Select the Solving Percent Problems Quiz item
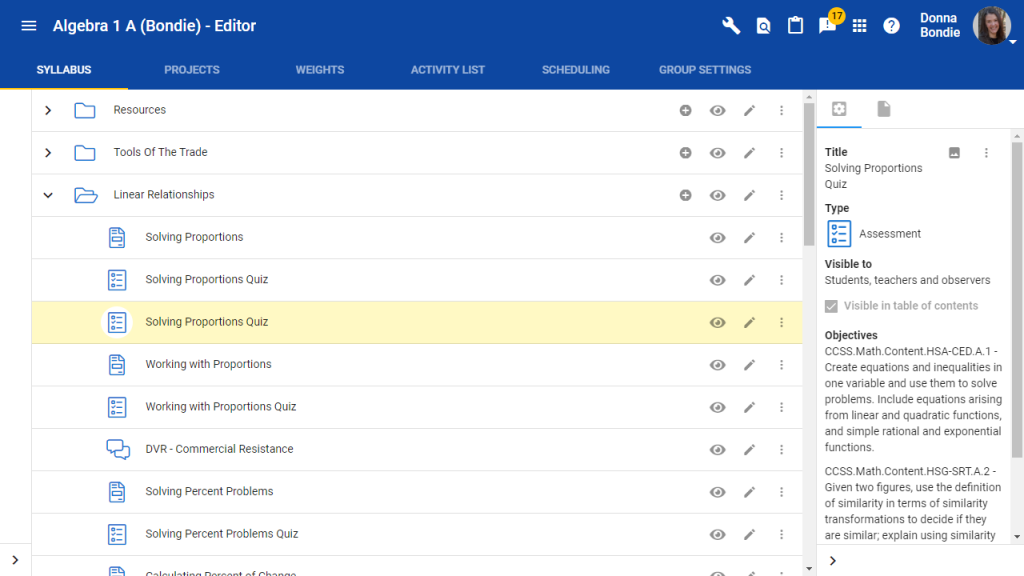 tap(222, 534)
